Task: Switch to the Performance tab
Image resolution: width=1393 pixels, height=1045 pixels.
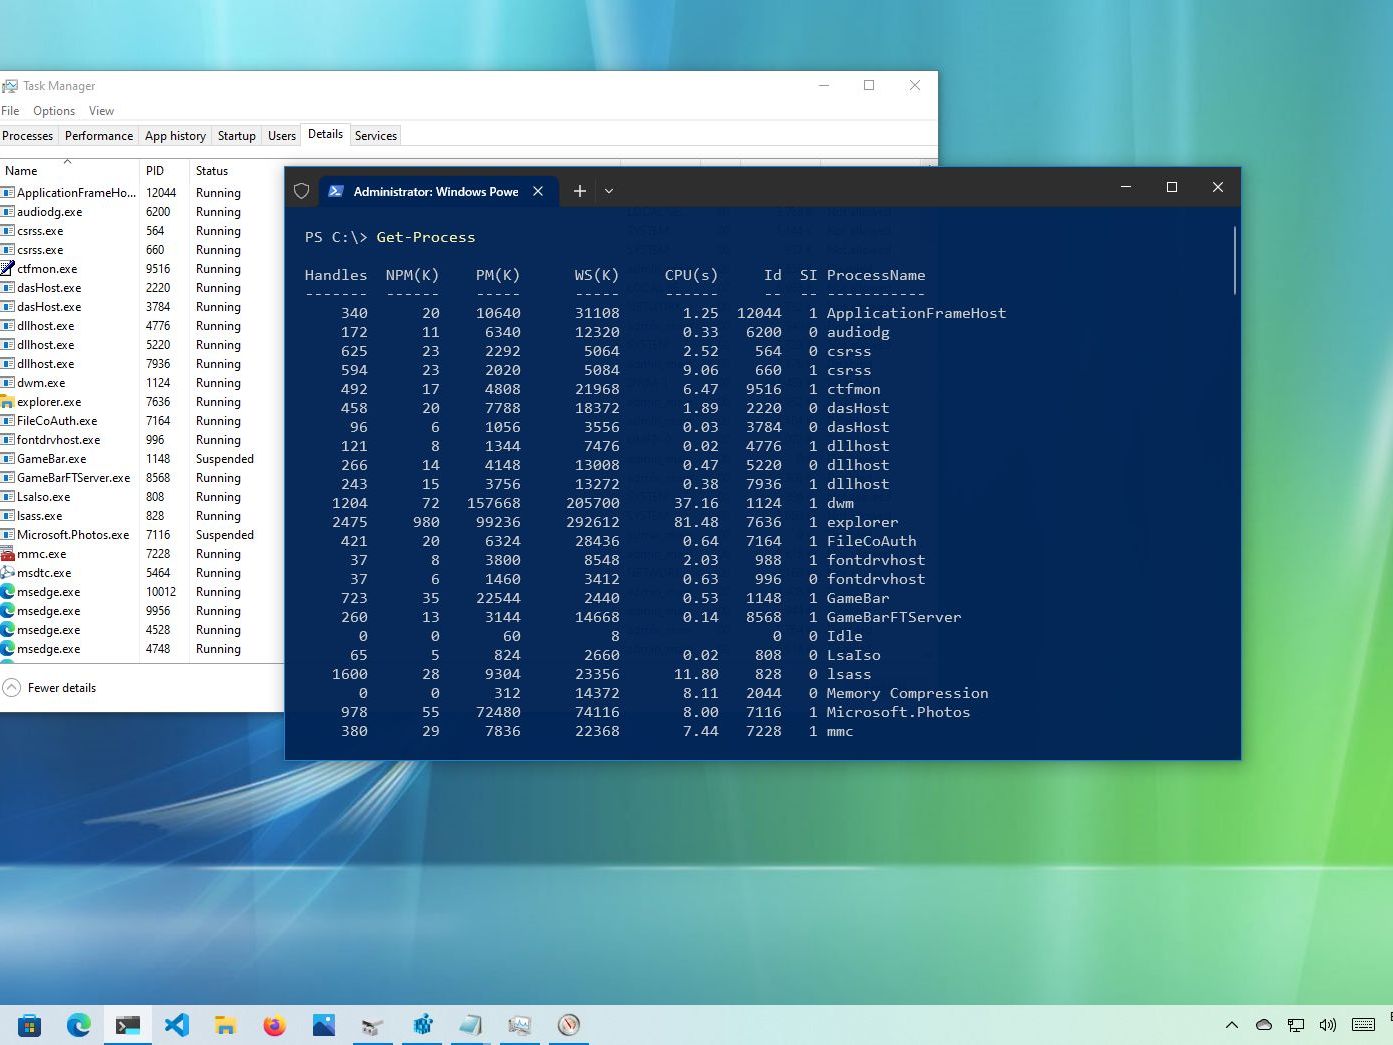Action: pyautogui.click(x=98, y=136)
